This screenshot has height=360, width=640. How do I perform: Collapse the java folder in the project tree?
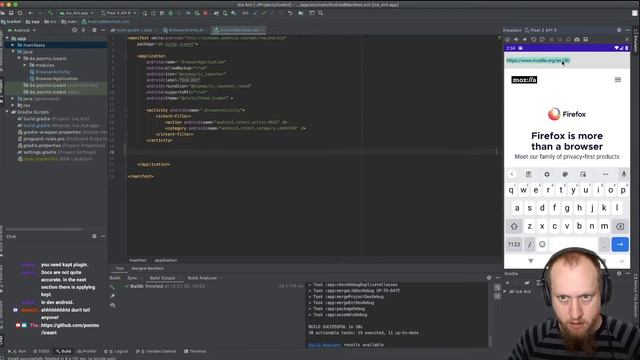[x=13, y=52]
